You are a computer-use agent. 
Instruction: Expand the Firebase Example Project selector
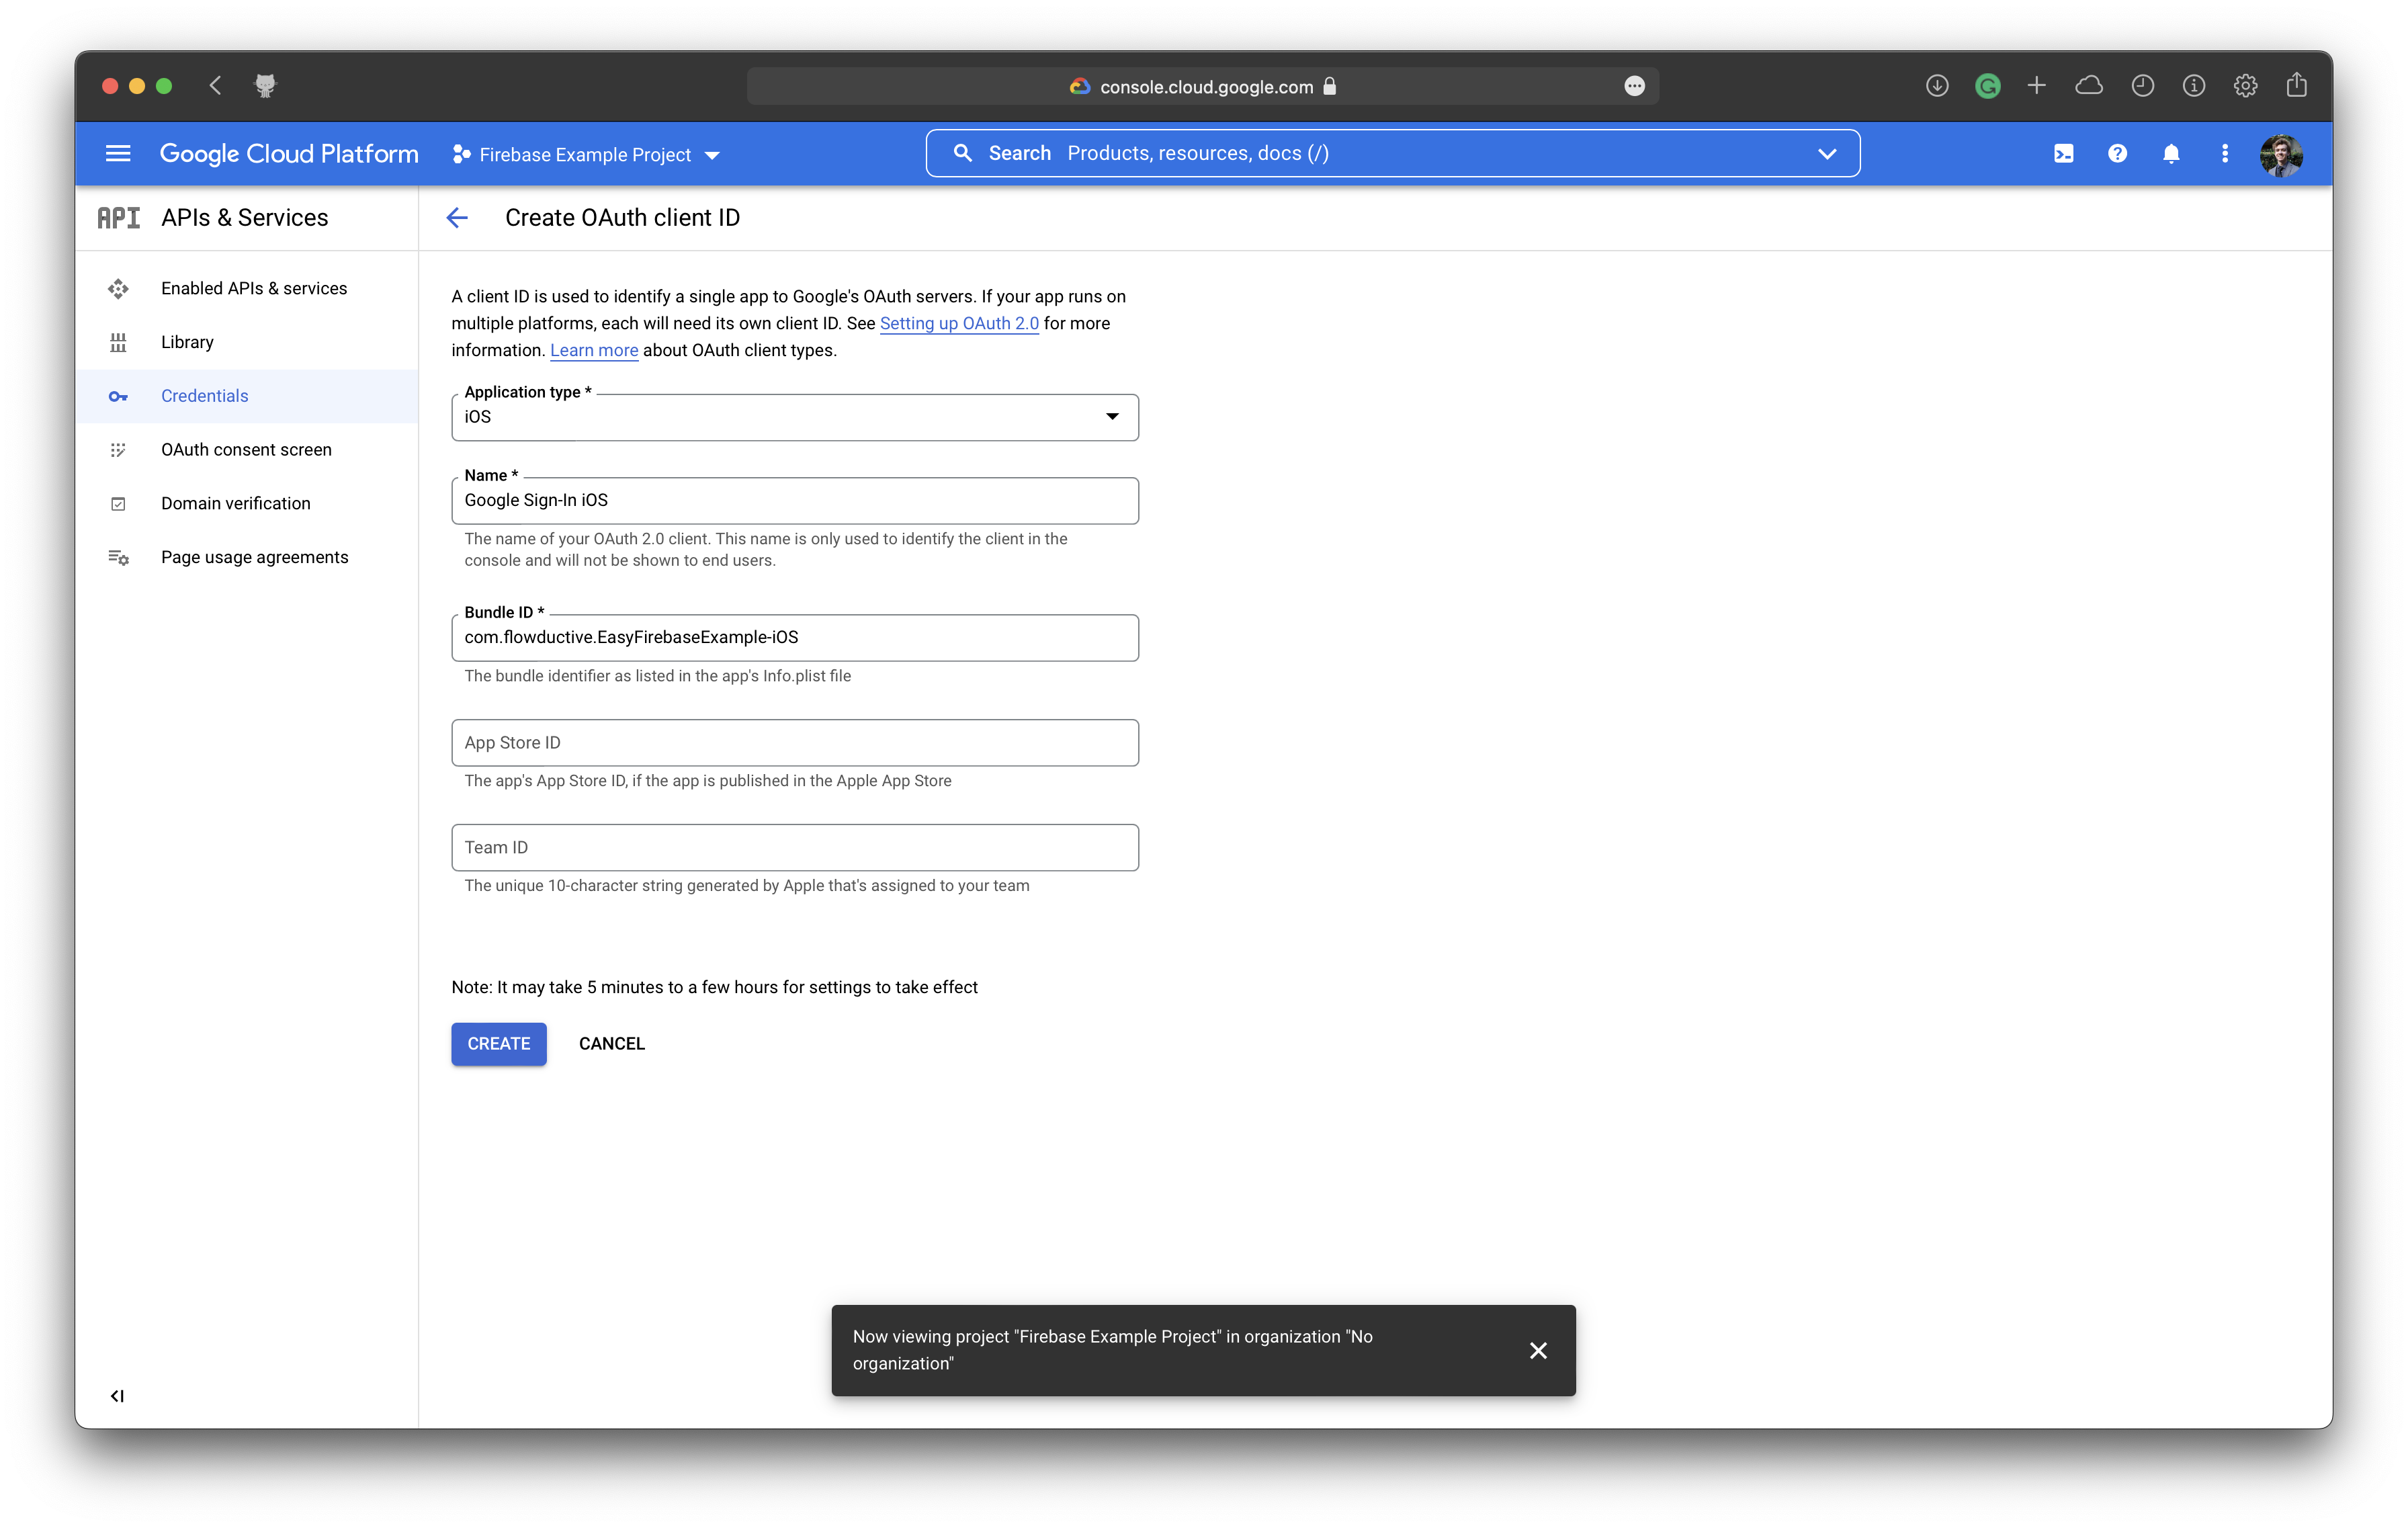click(x=587, y=155)
